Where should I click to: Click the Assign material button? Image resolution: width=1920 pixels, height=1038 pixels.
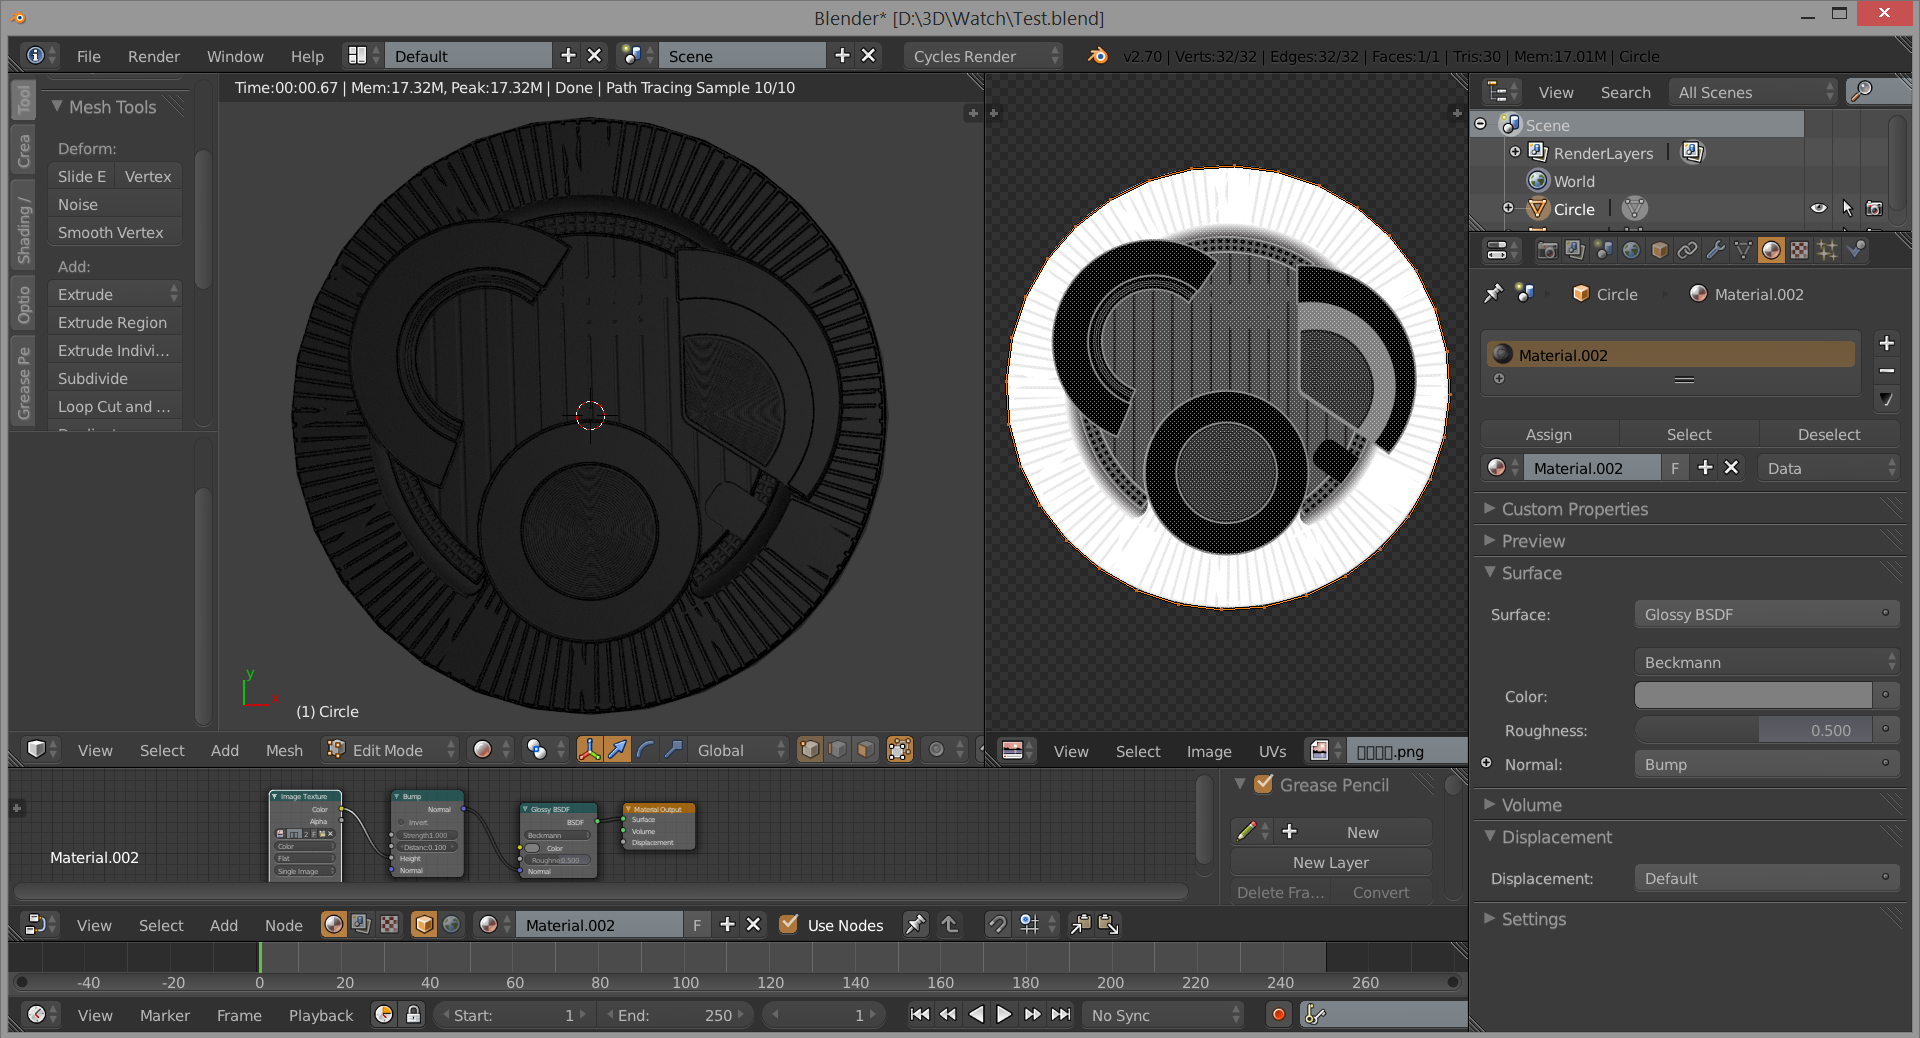1548,434
